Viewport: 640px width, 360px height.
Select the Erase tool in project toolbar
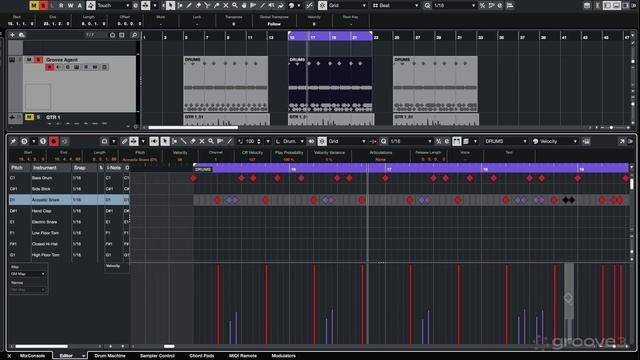[x=198, y=5]
